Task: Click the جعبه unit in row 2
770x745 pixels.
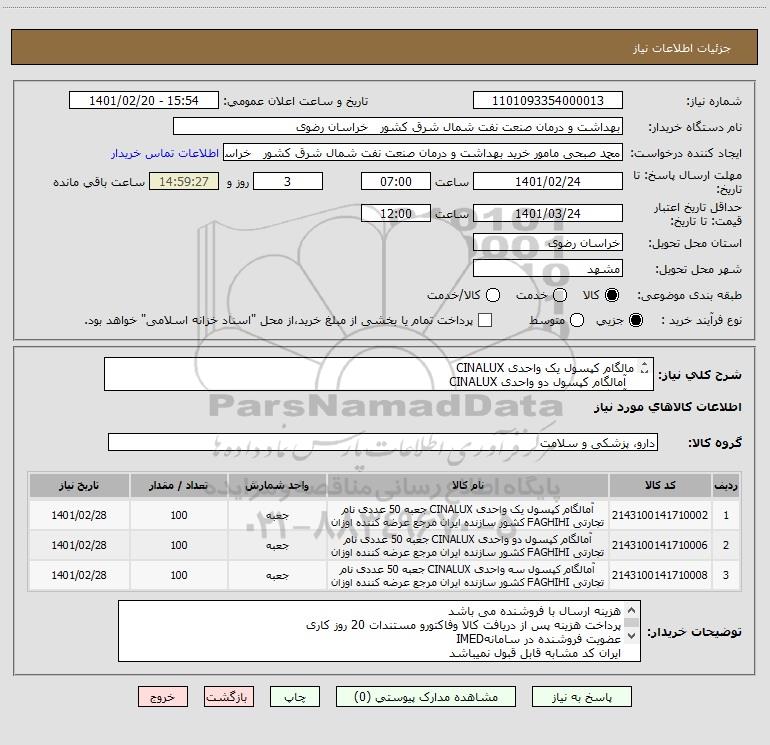Action: click(277, 546)
